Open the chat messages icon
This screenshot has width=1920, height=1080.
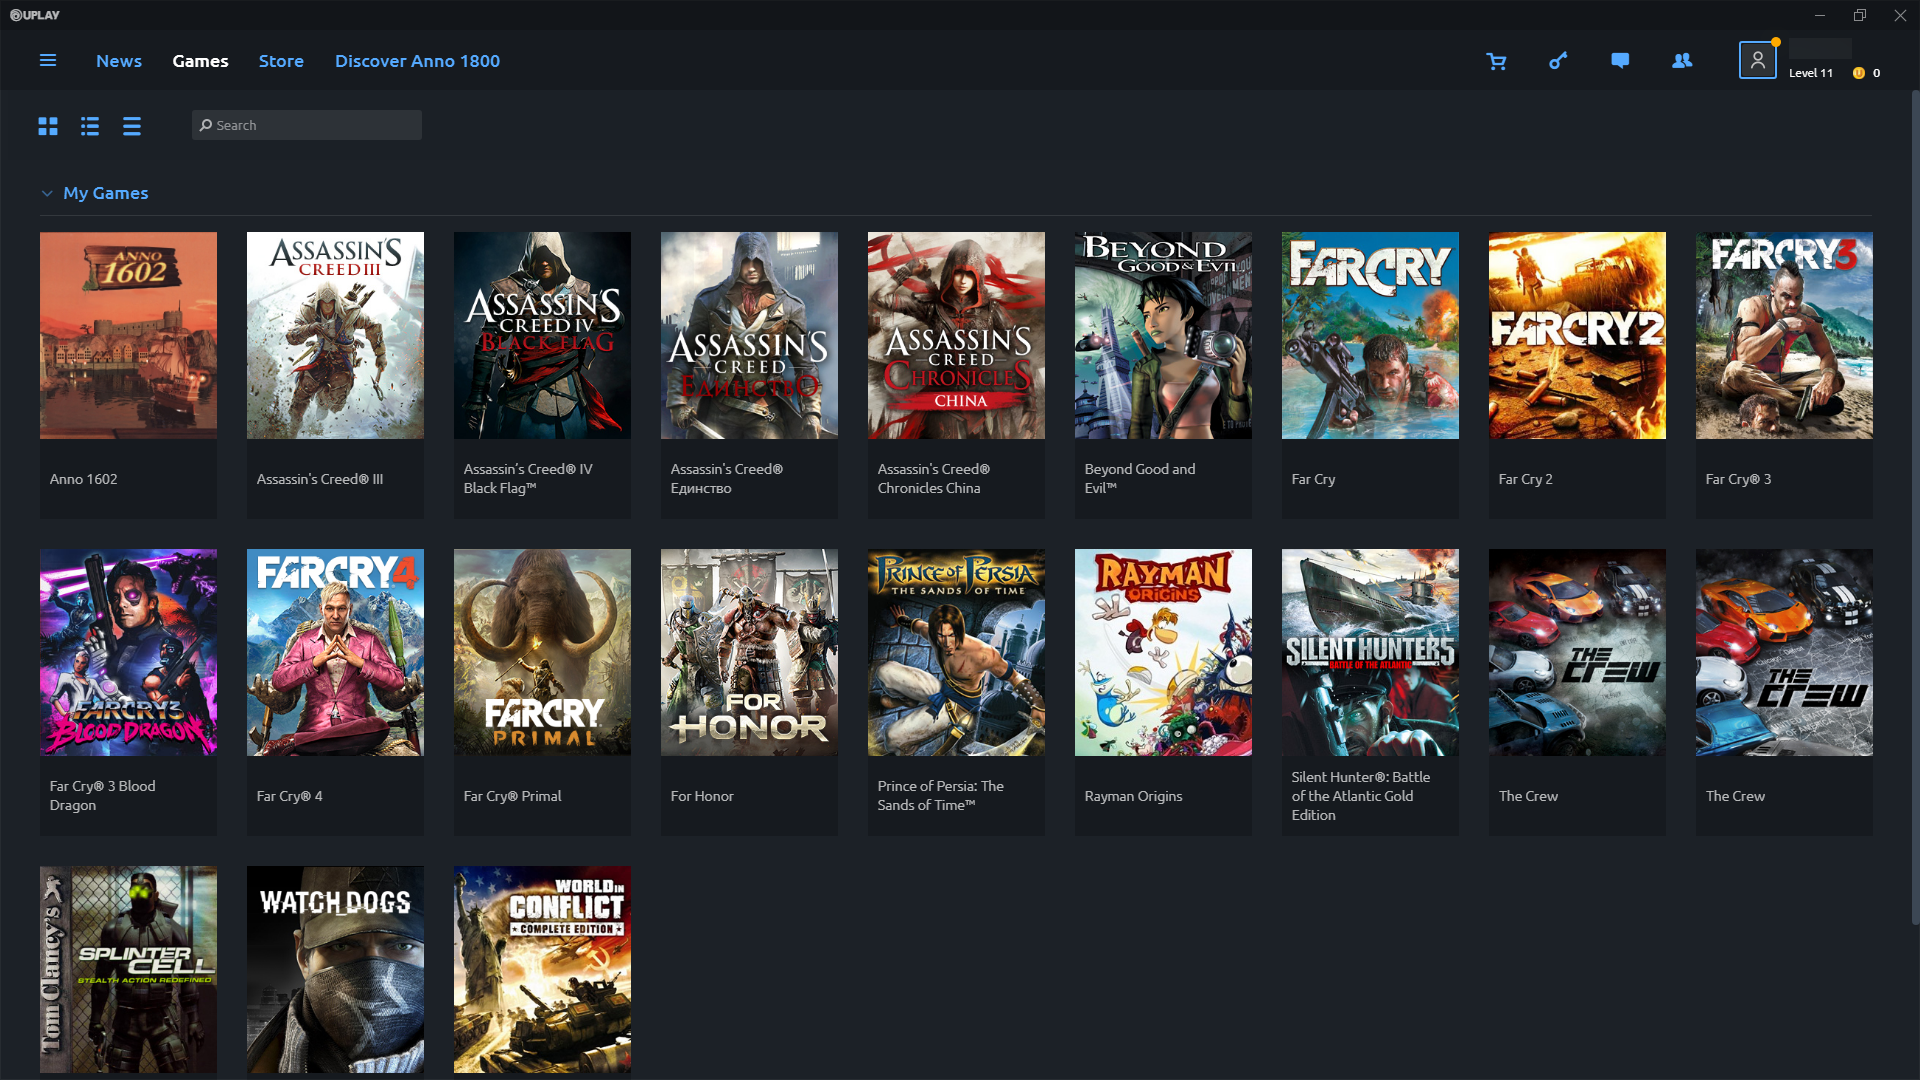click(1620, 61)
